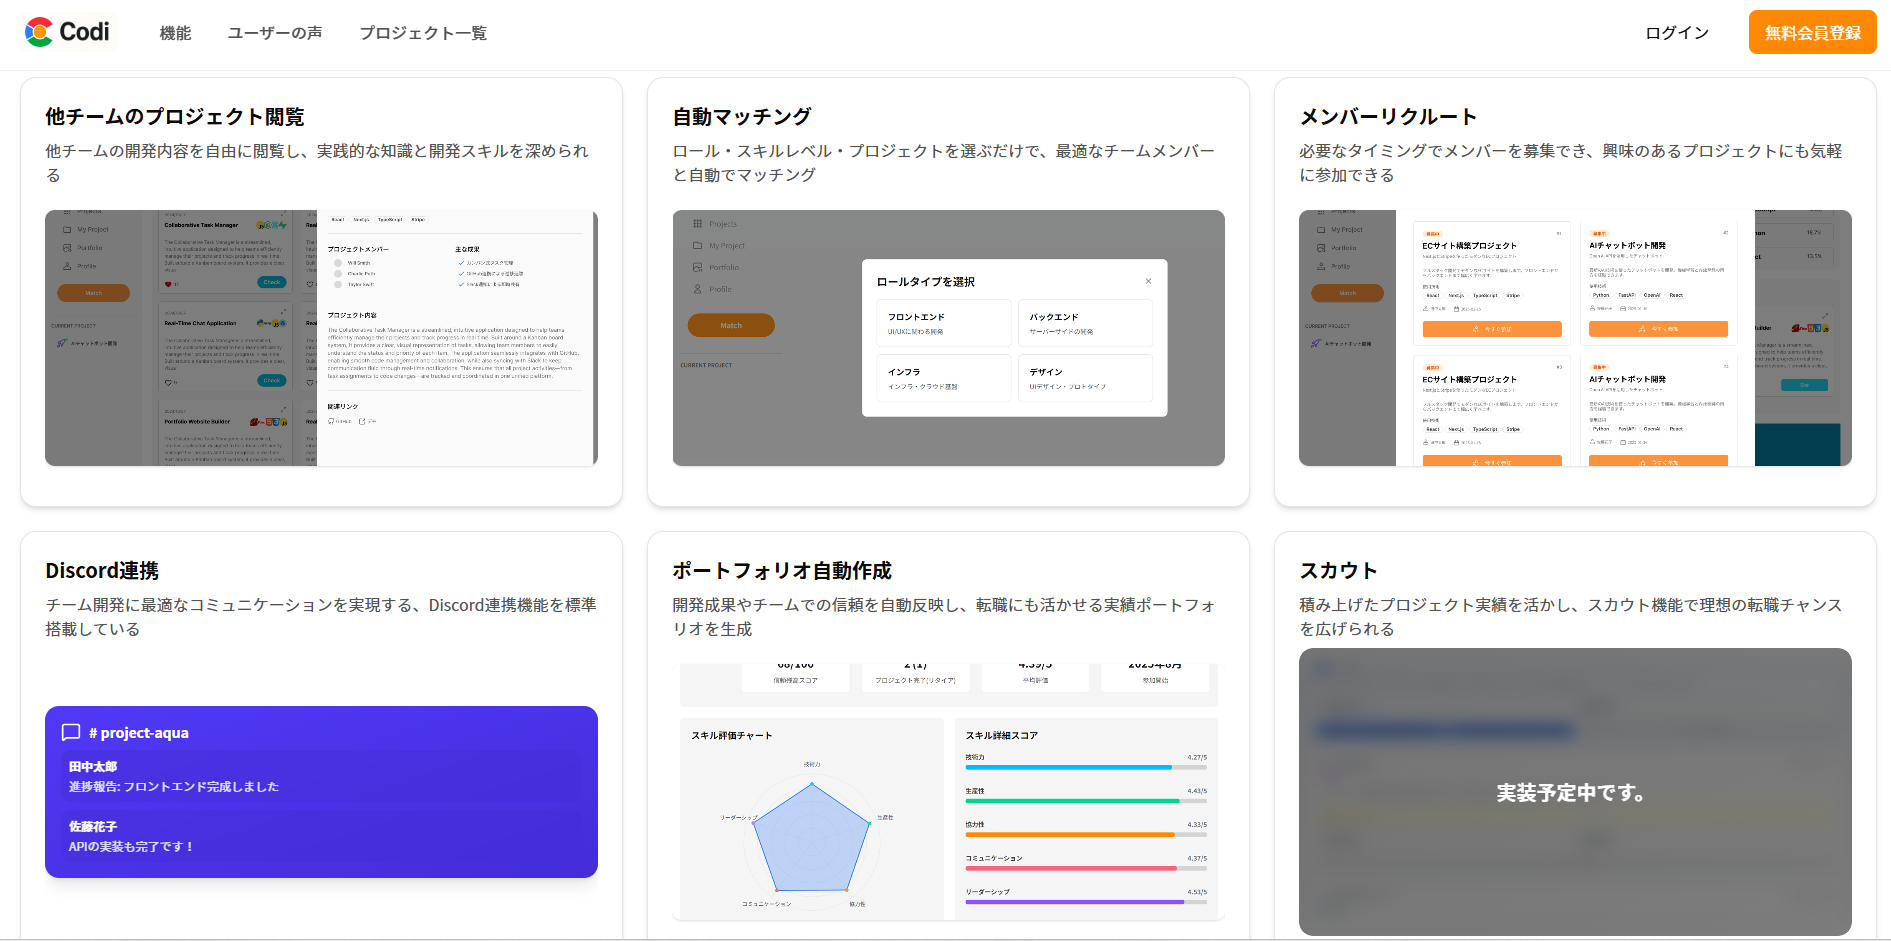Click the Codi logo icon
Image resolution: width=1891 pixels, height=941 pixels.
click(39, 32)
